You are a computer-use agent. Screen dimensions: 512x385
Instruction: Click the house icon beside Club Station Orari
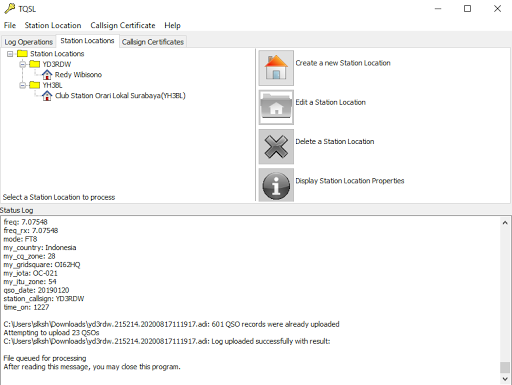(x=47, y=96)
